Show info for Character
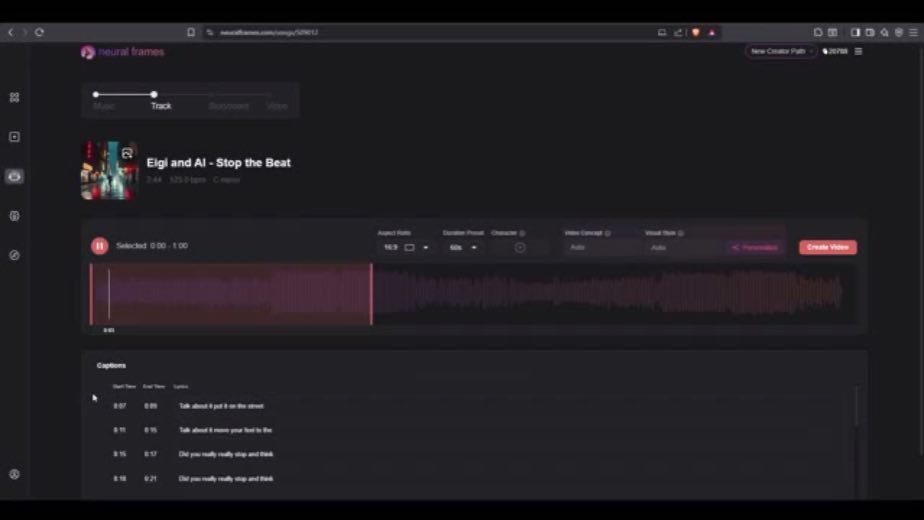This screenshot has width=924, height=520. tap(522, 233)
